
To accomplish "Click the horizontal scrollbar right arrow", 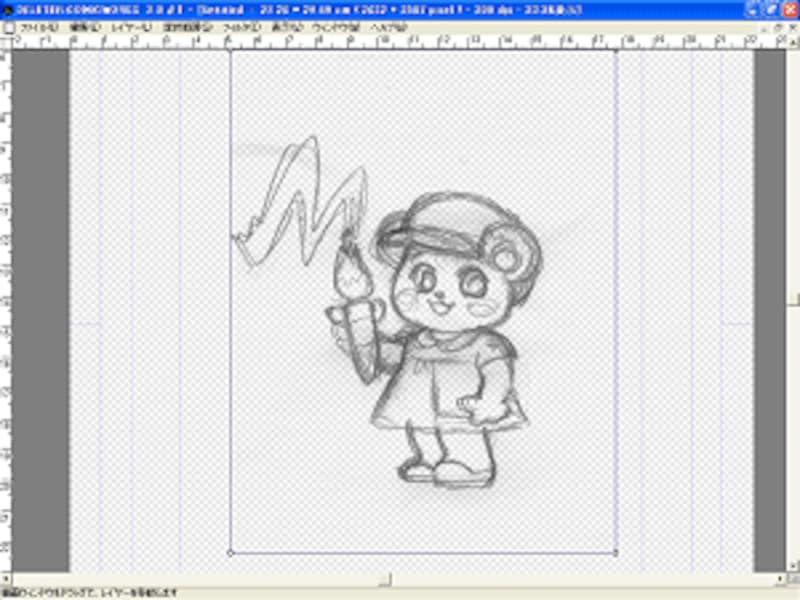I will pyautogui.click(x=781, y=579).
